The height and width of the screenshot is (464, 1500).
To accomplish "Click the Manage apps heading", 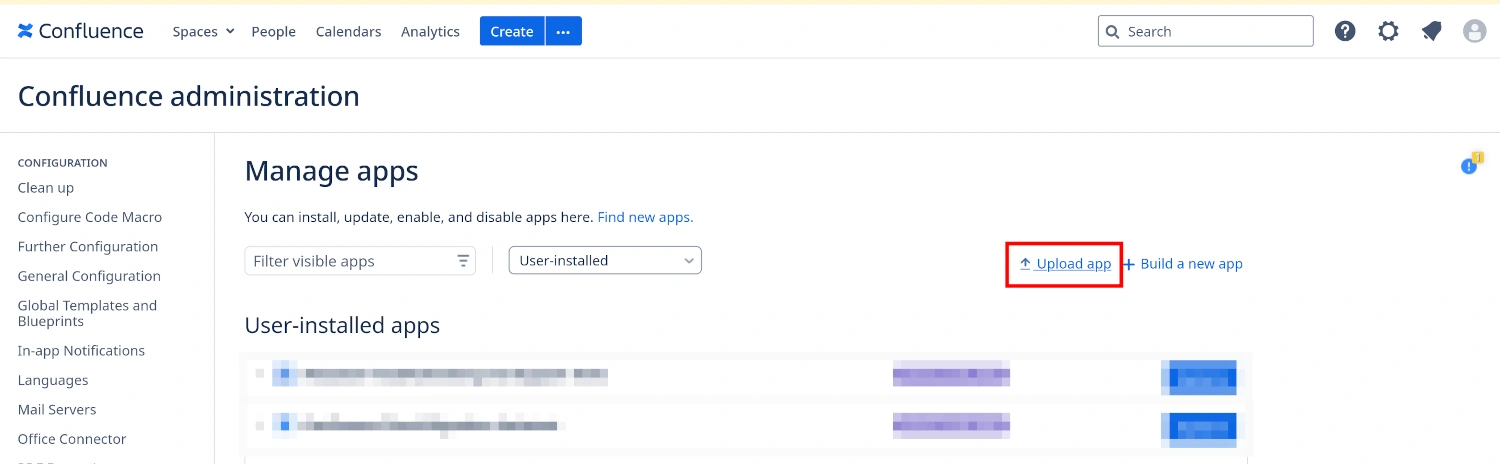I will click(x=331, y=171).
